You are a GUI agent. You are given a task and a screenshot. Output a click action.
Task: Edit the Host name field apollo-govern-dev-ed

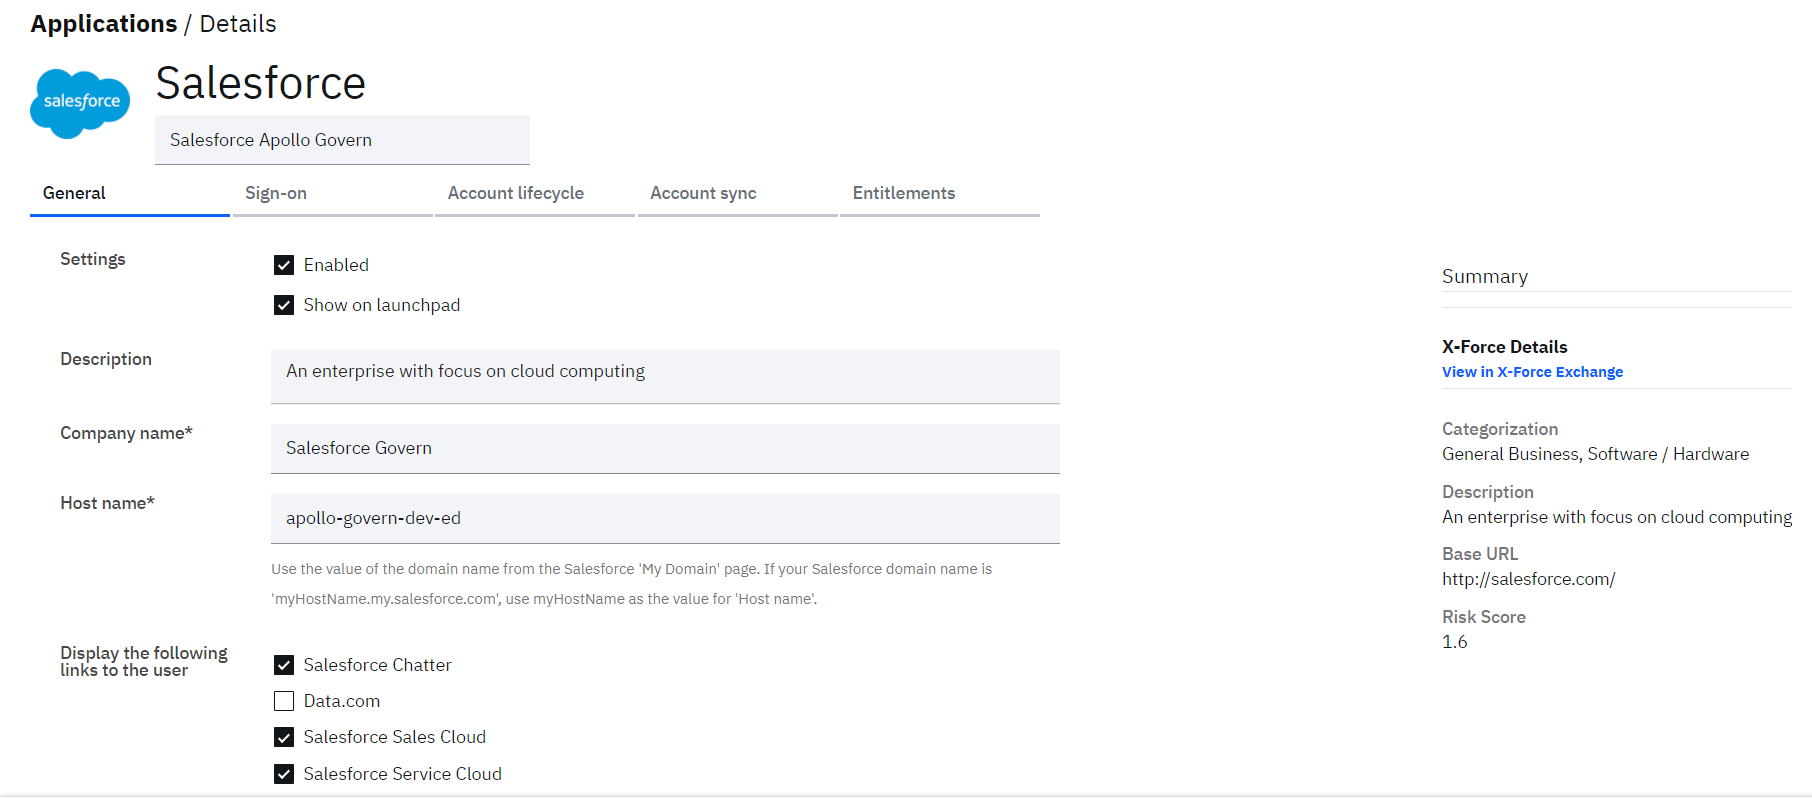pos(665,519)
